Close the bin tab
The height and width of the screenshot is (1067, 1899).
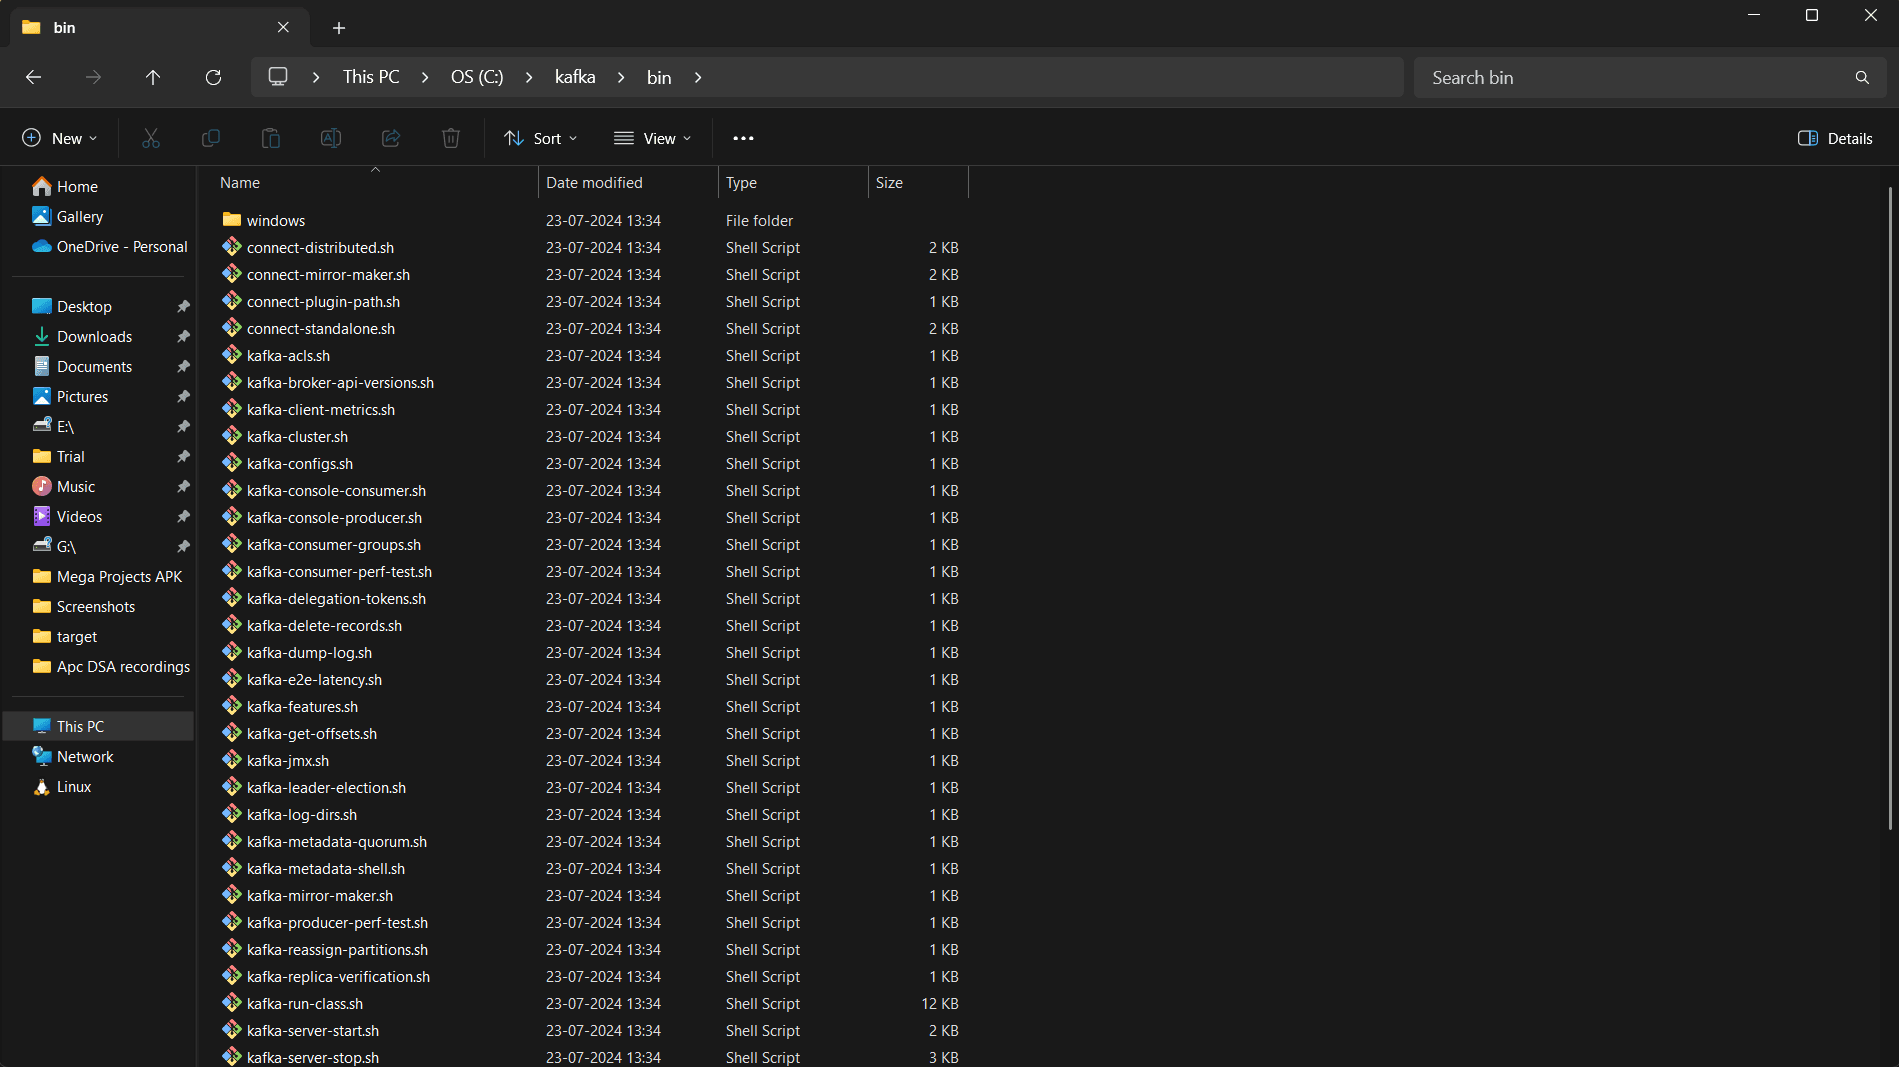click(283, 27)
